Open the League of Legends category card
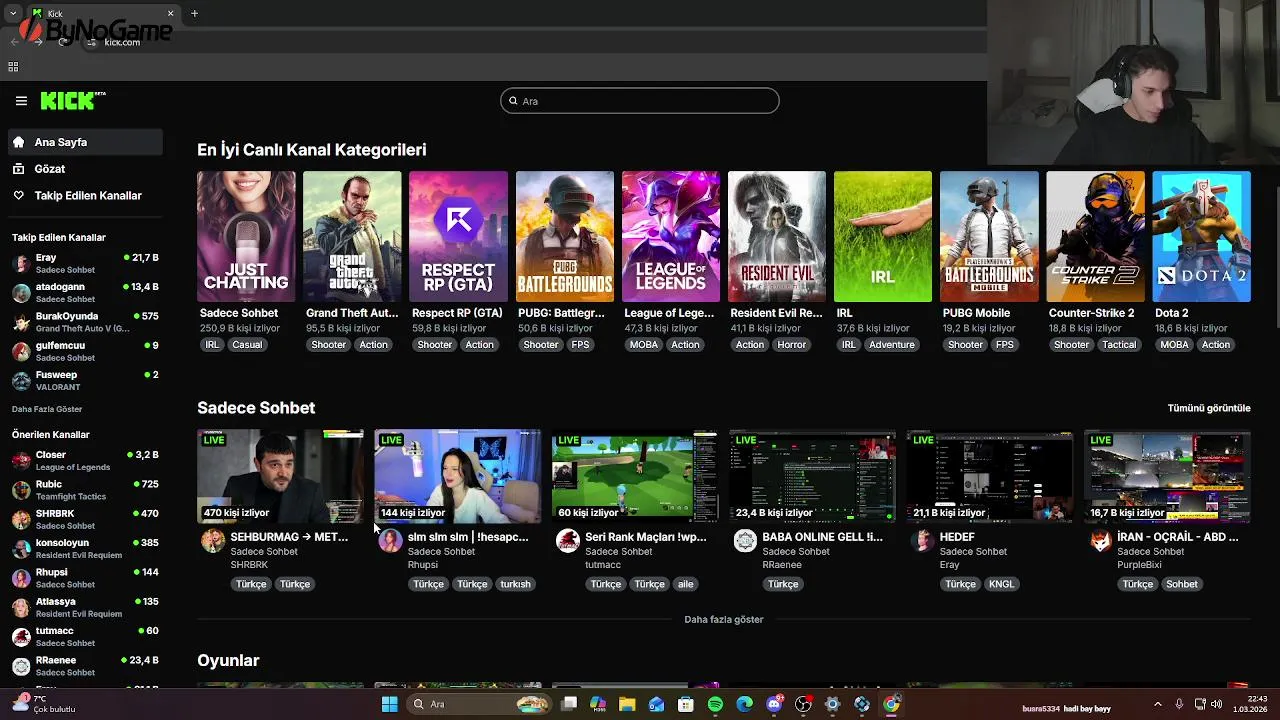The width and height of the screenshot is (1280, 720). point(671,237)
